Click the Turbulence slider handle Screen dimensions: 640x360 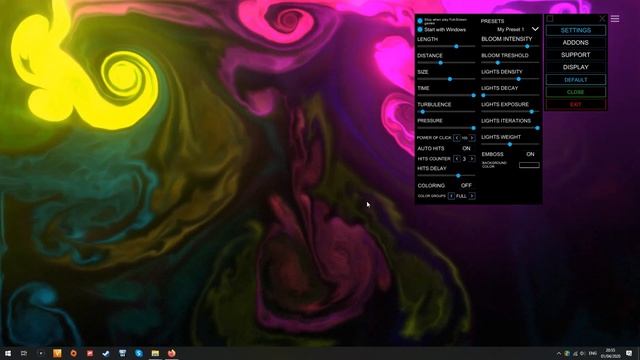tap(423, 112)
